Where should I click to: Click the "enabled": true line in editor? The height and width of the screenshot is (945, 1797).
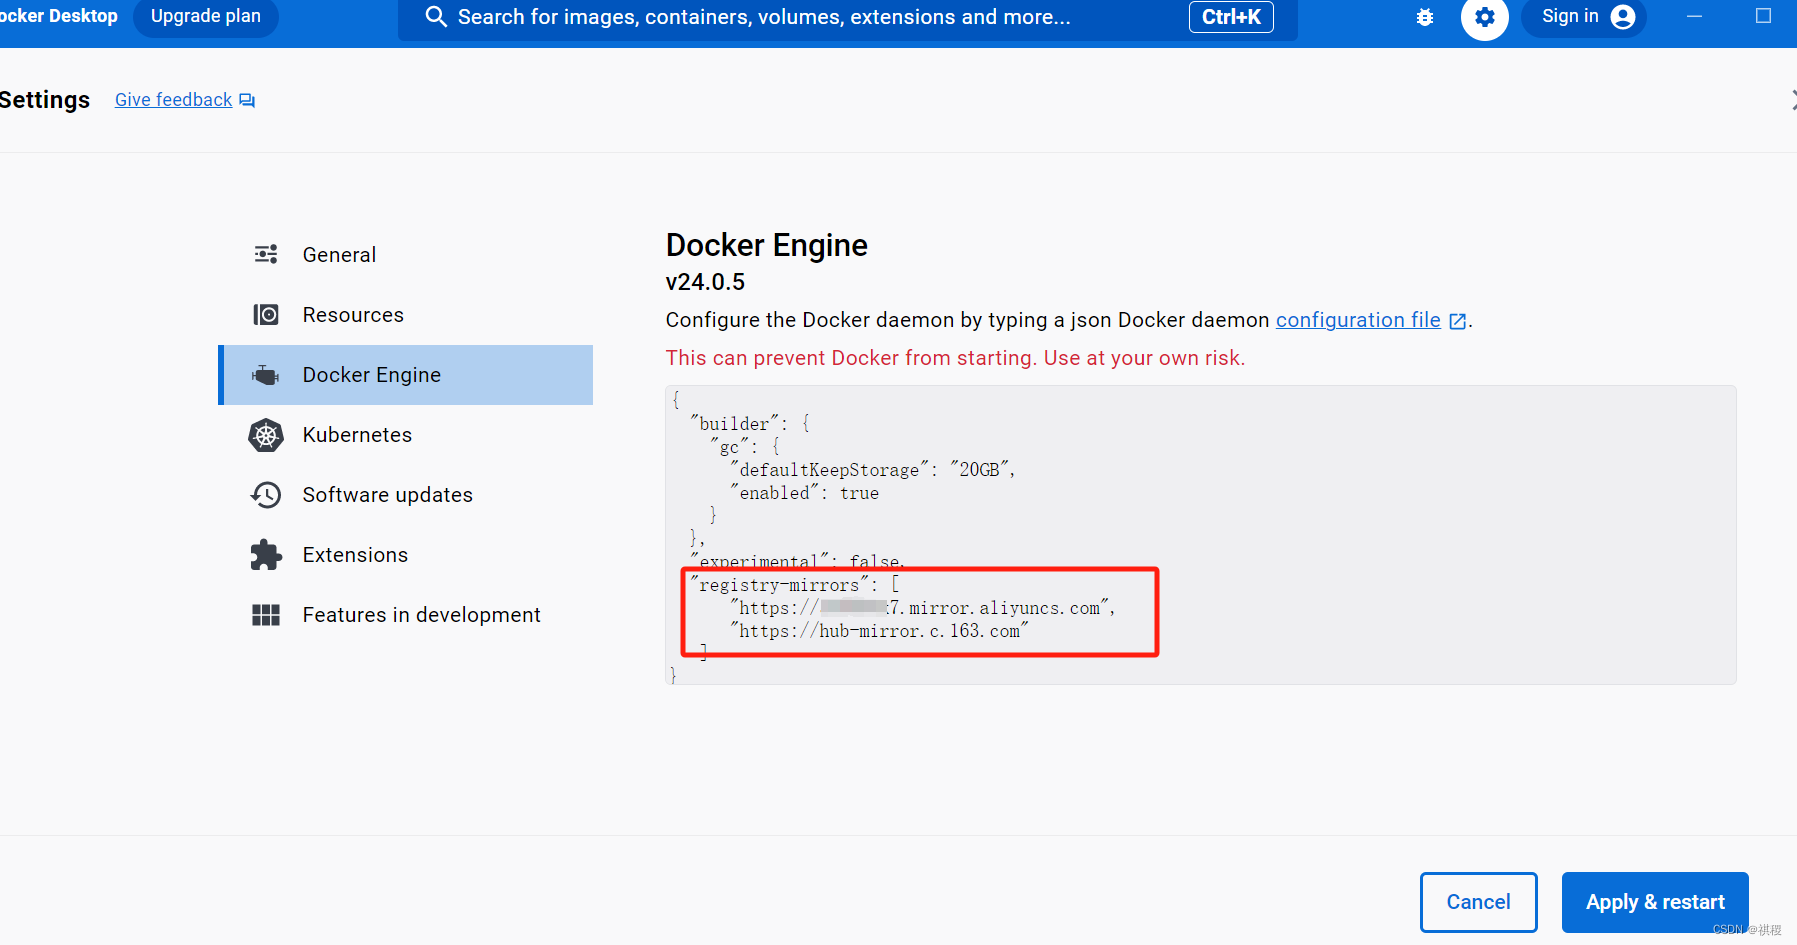pos(805,493)
